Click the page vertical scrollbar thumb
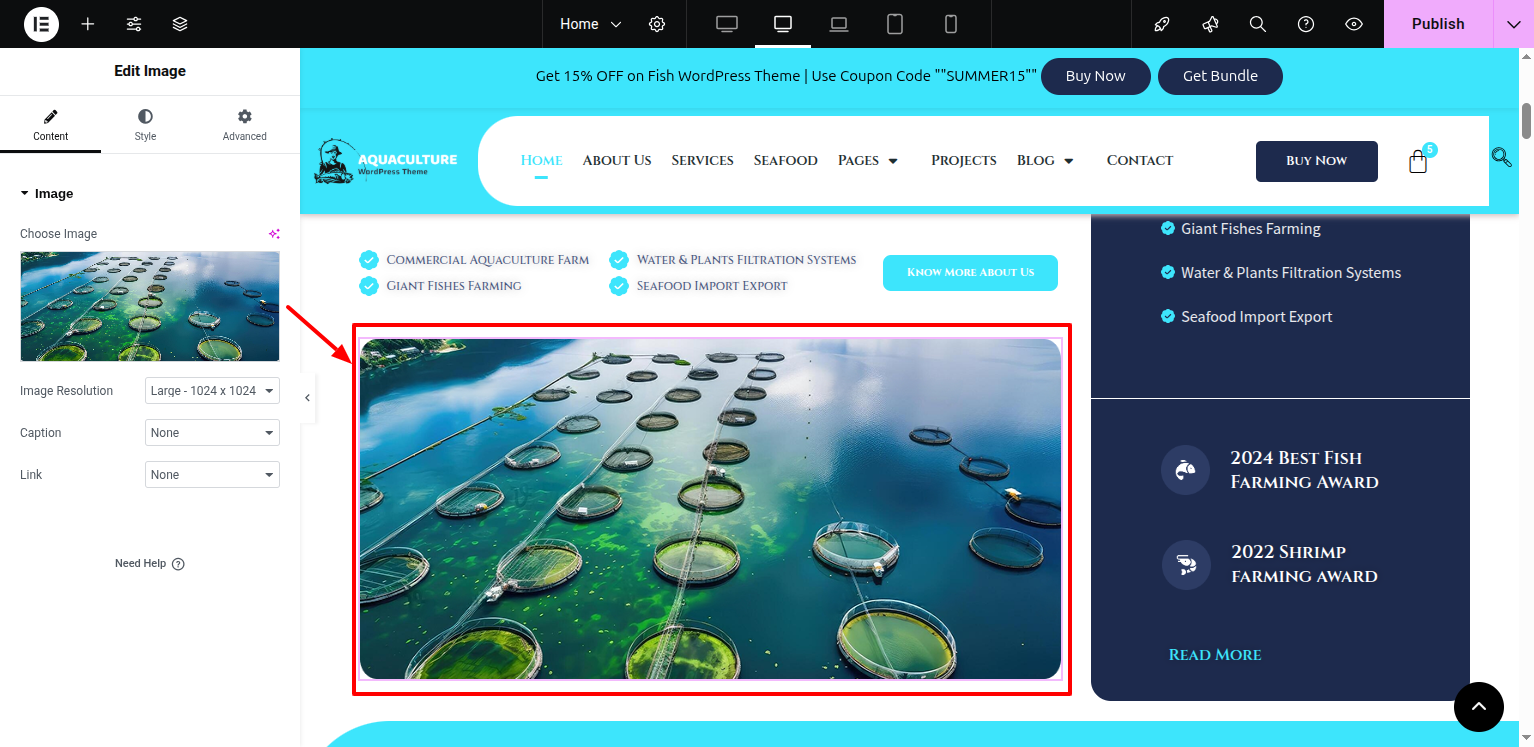1534x747 pixels. [x=1526, y=121]
